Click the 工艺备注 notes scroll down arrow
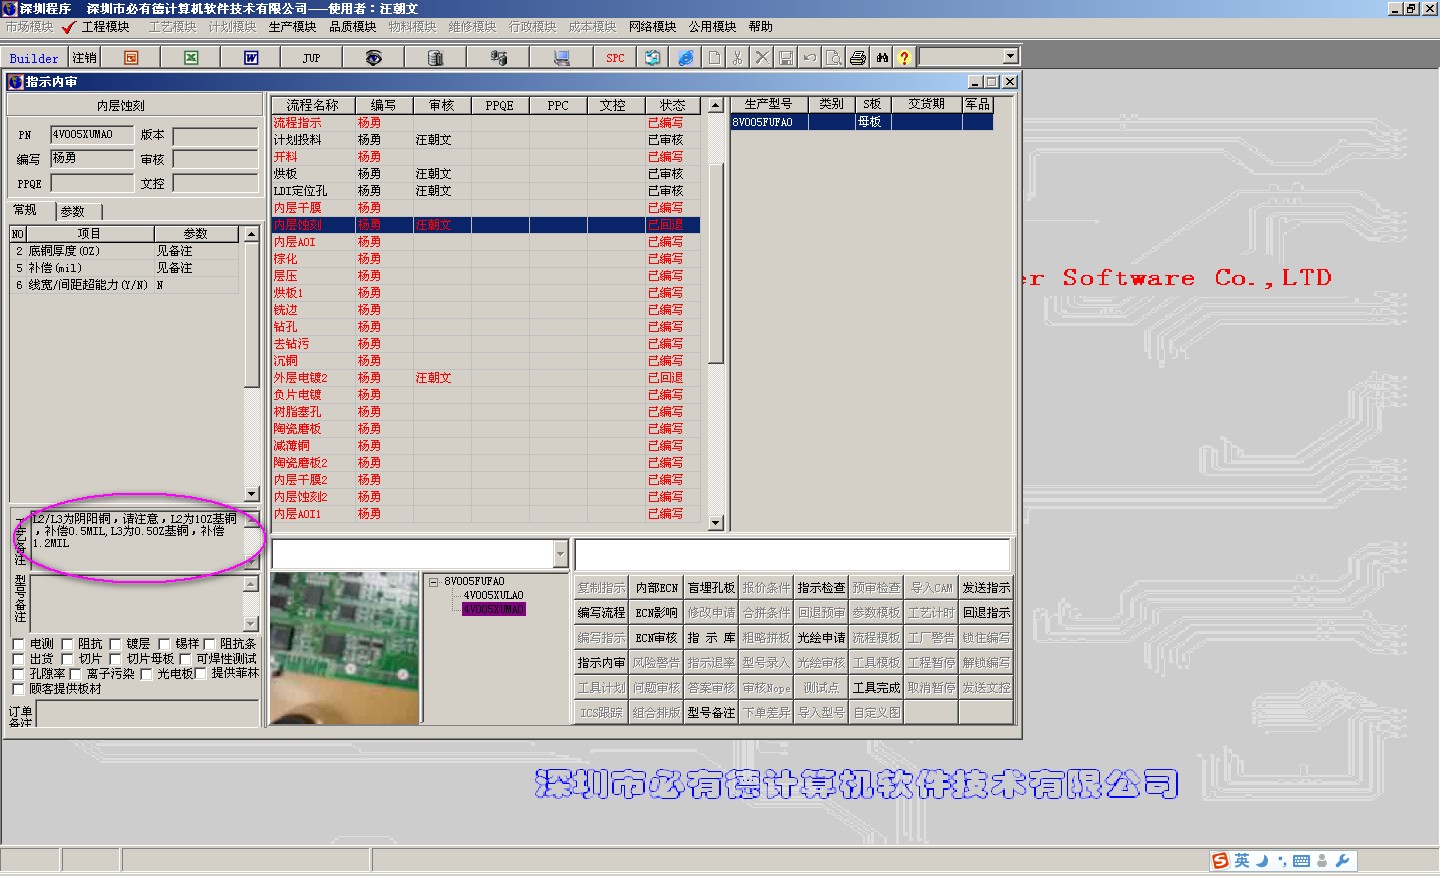Image resolution: width=1440 pixels, height=876 pixels. click(x=252, y=564)
